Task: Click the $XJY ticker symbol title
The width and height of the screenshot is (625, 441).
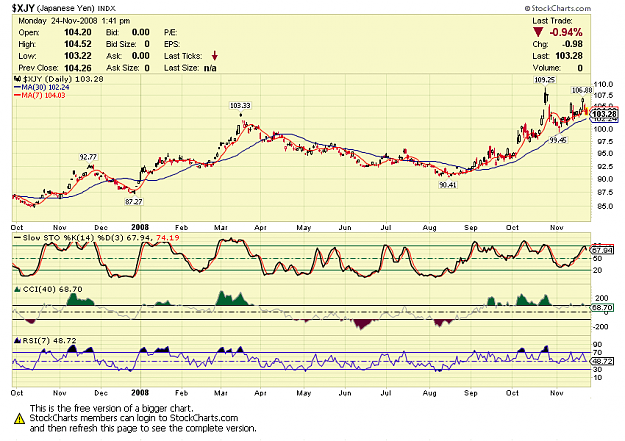Action: [23, 8]
